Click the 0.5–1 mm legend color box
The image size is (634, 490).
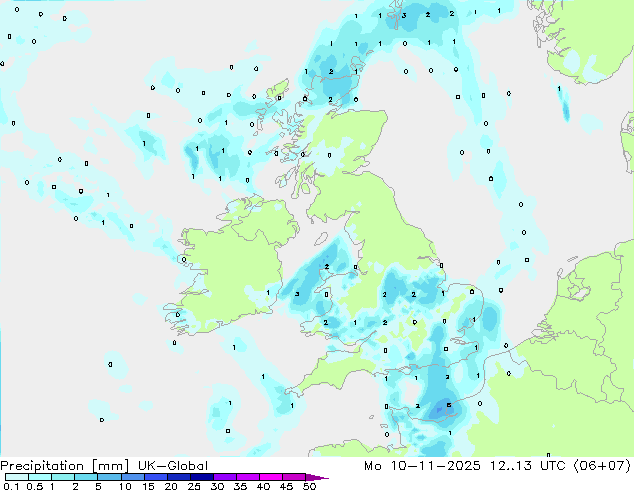coord(40,477)
